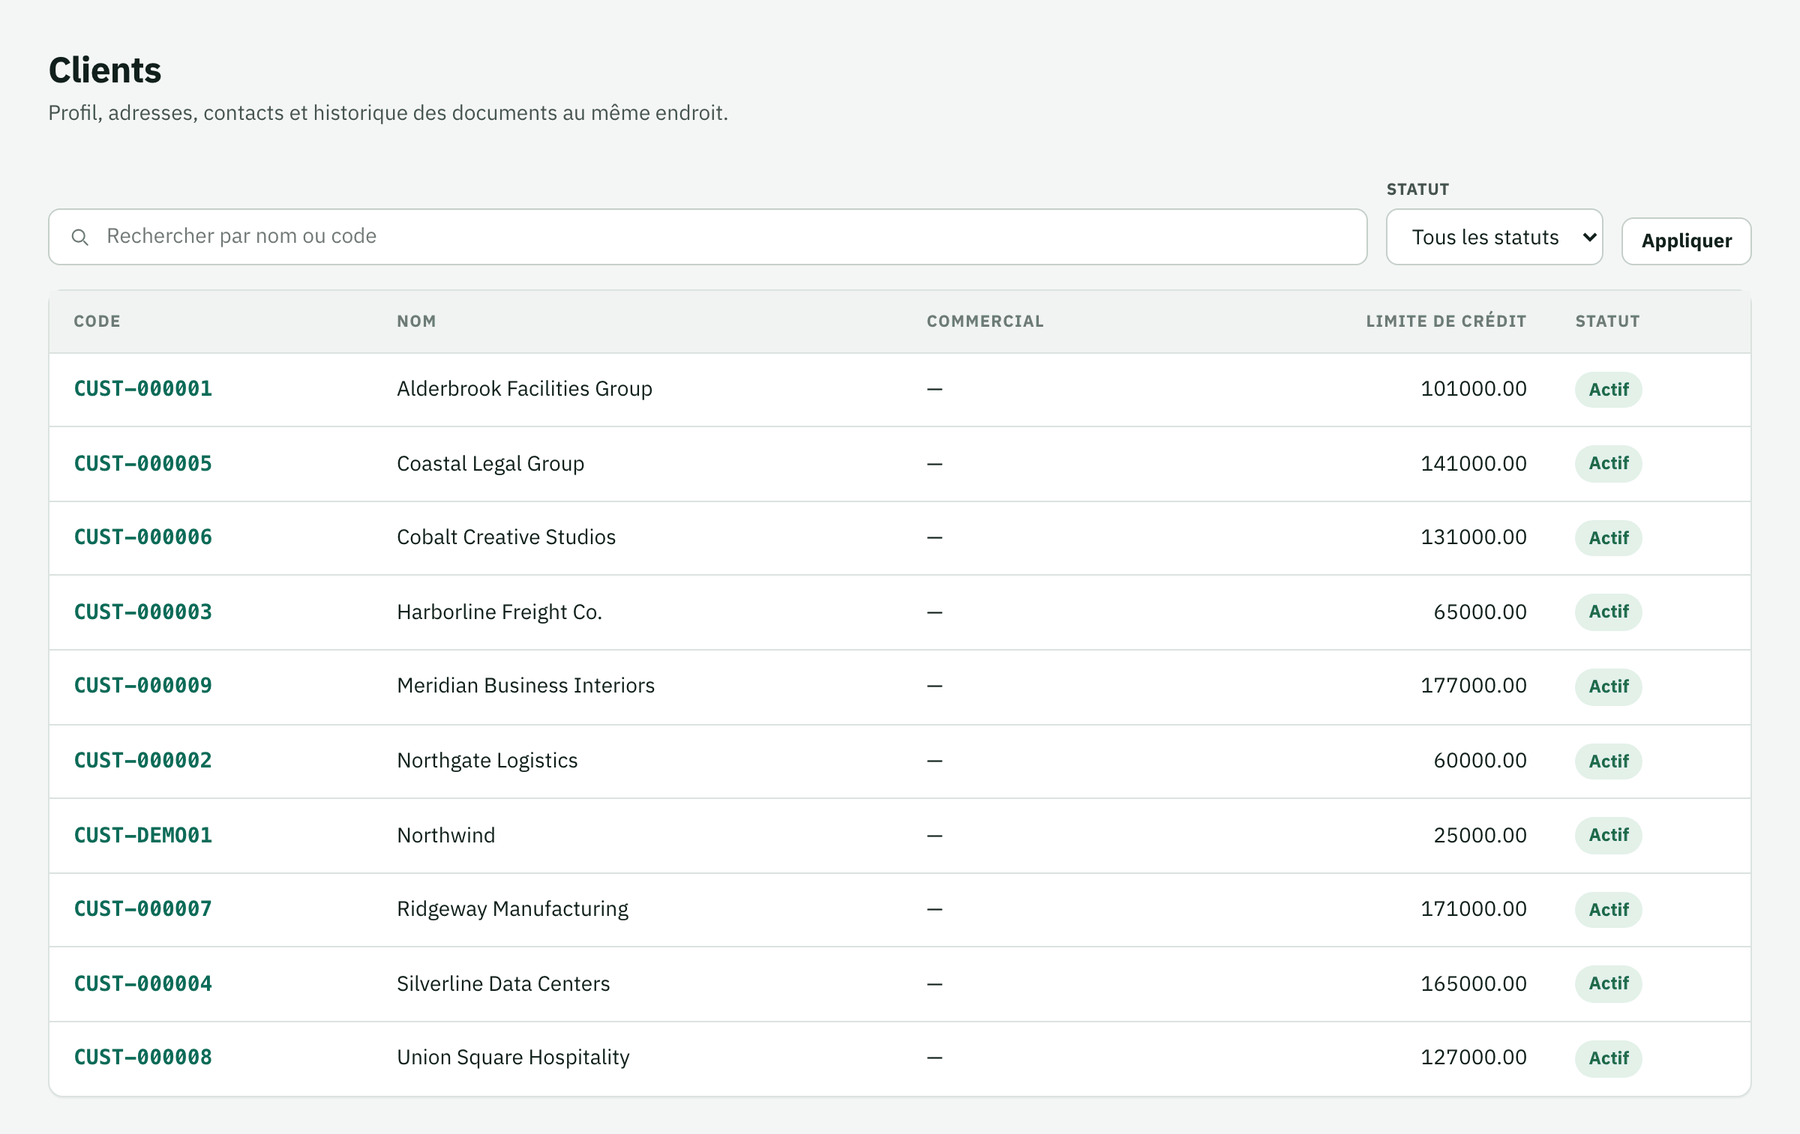The image size is (1800, 1134).
Task: Open customer CUST-000009 link
Action: click(143, 686)
